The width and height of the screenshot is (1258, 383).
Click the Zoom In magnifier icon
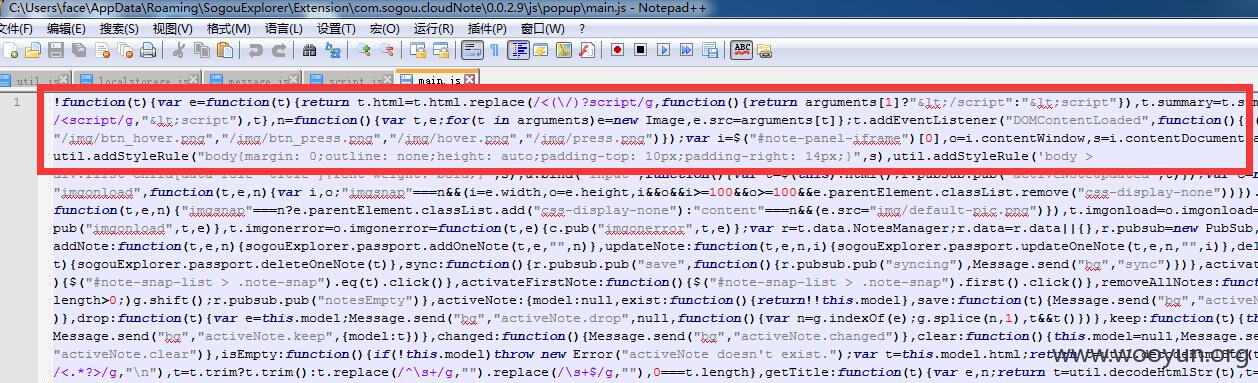click(x=363, y=50)
